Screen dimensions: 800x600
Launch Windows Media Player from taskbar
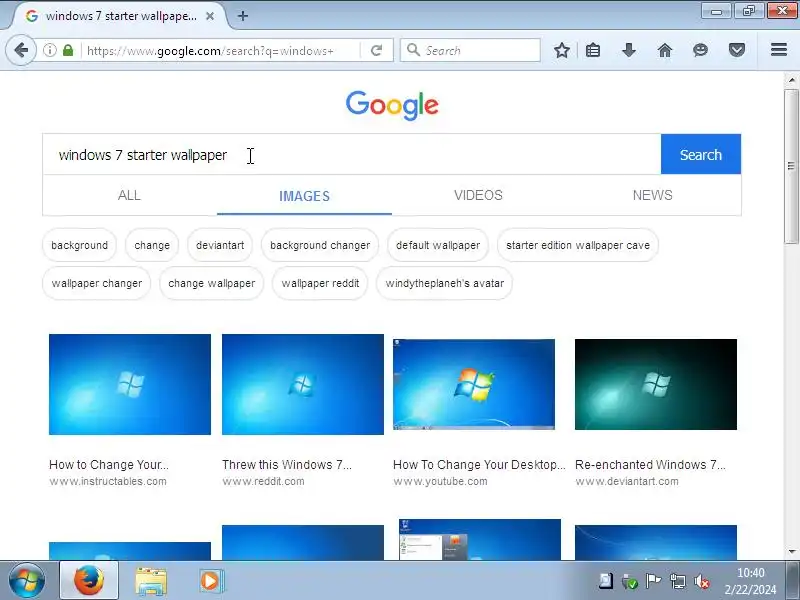click(211, 581)
